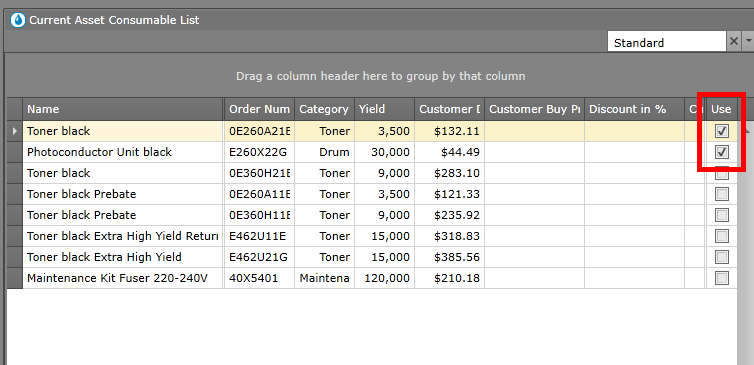The width and height of the screenshot is (754, 365).
Task: Click the Standard layout text field
Action: [666, 42]
